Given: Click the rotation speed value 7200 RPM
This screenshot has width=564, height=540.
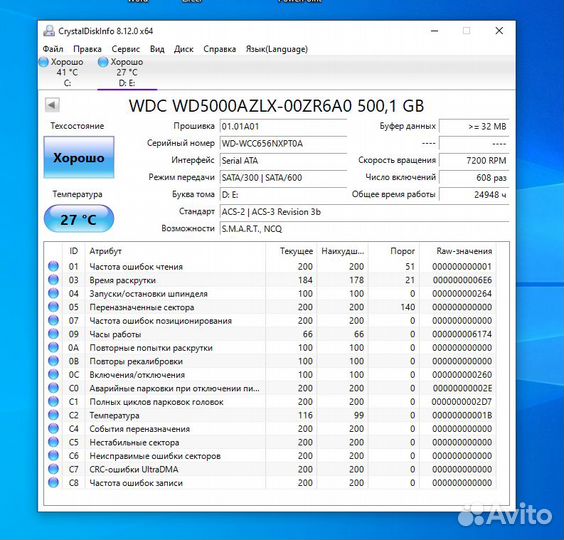Looking at the screenshot, I should 474,160.
